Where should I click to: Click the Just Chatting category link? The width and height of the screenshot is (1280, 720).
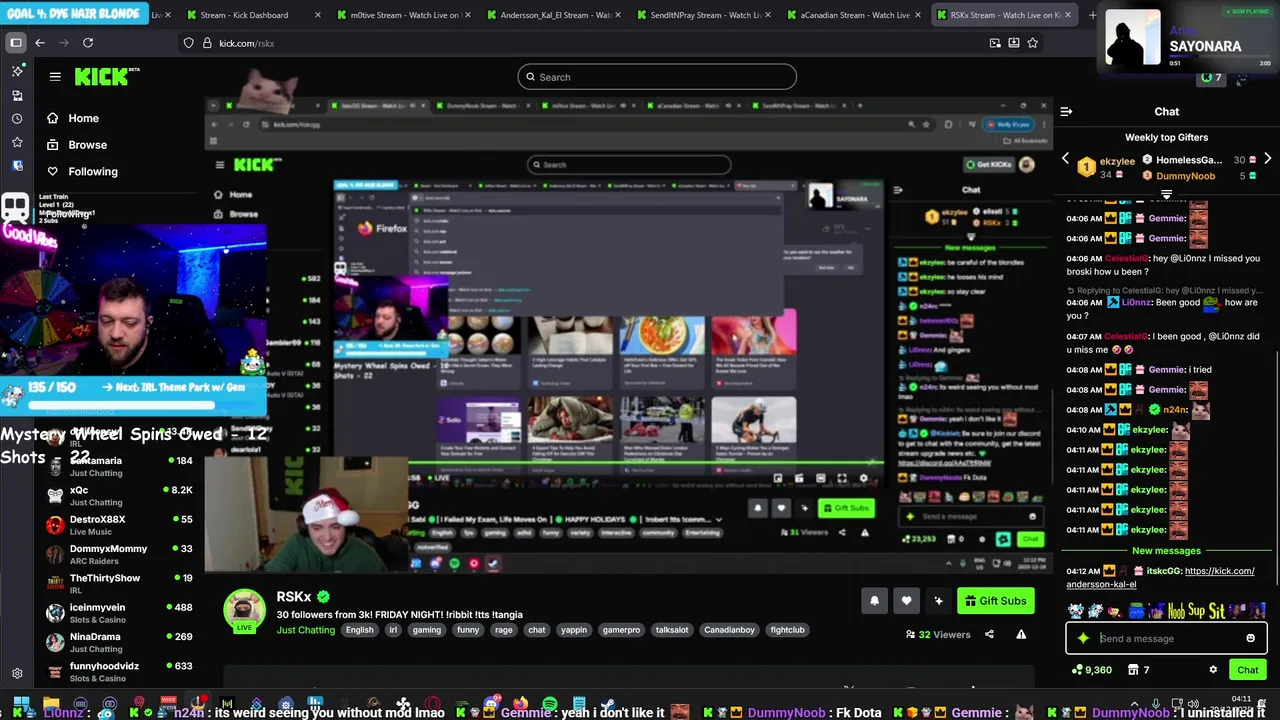tap(306, 630)
